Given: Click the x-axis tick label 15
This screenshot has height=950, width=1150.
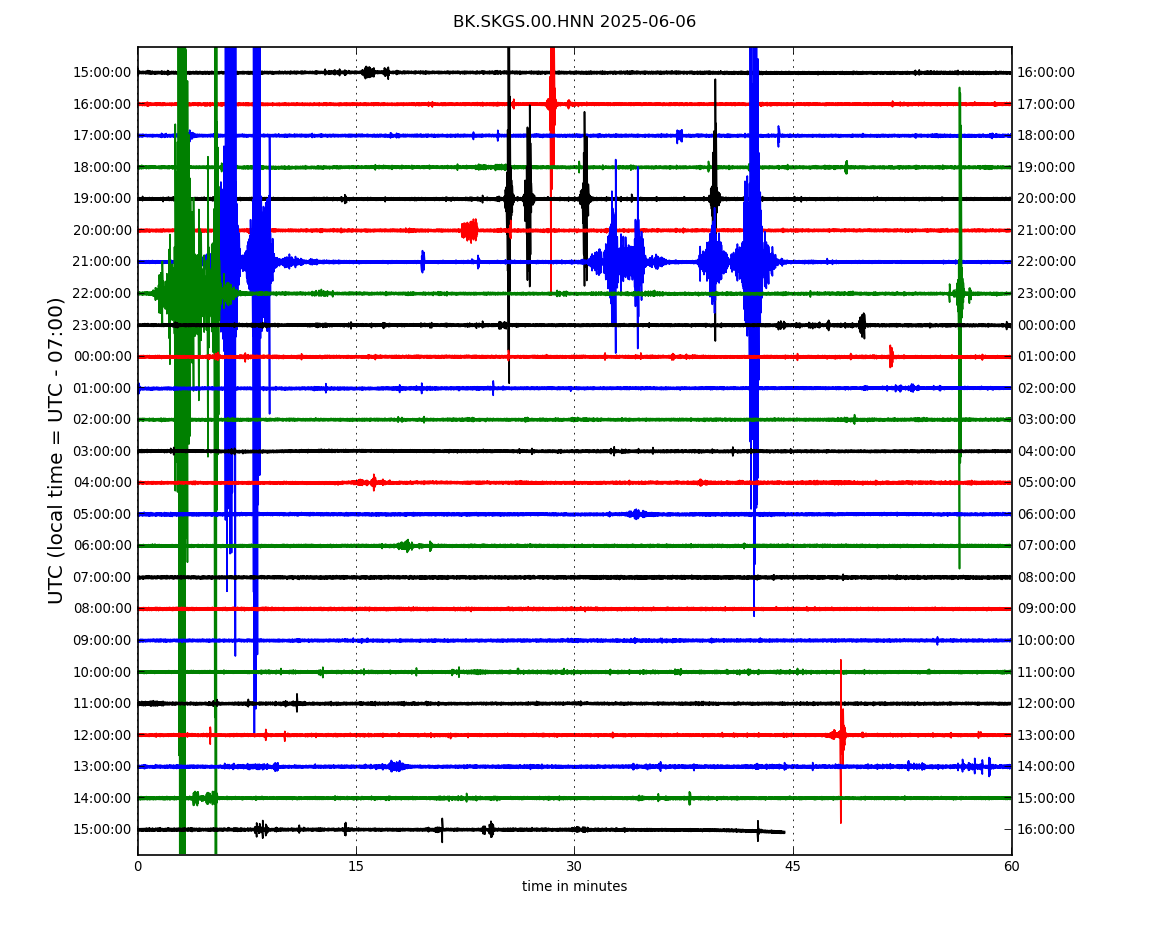Looking at the screenshot, I should [x=356, y=867].
